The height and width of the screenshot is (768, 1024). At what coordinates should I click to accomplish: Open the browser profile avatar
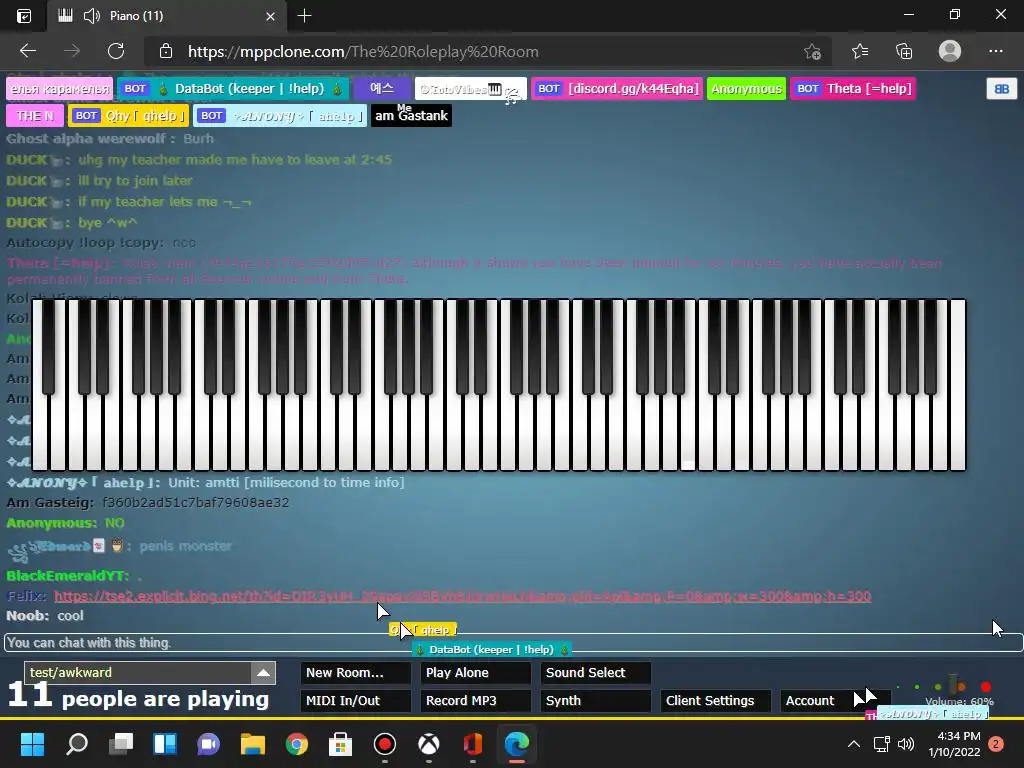pyautogui.click(x=950, y=51)
